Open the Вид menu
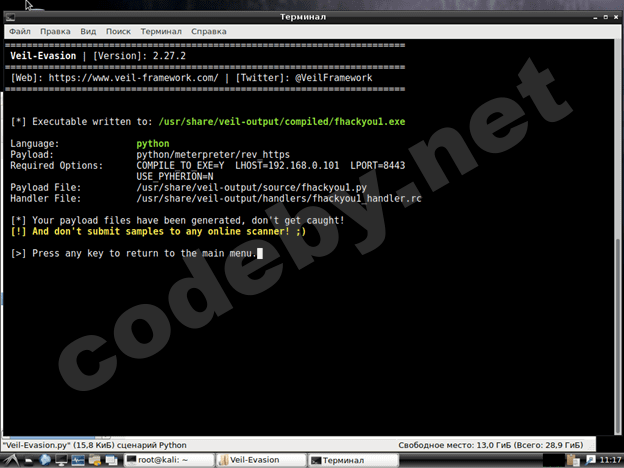This screenshot has height=468, width=624. tap(88, 31)
